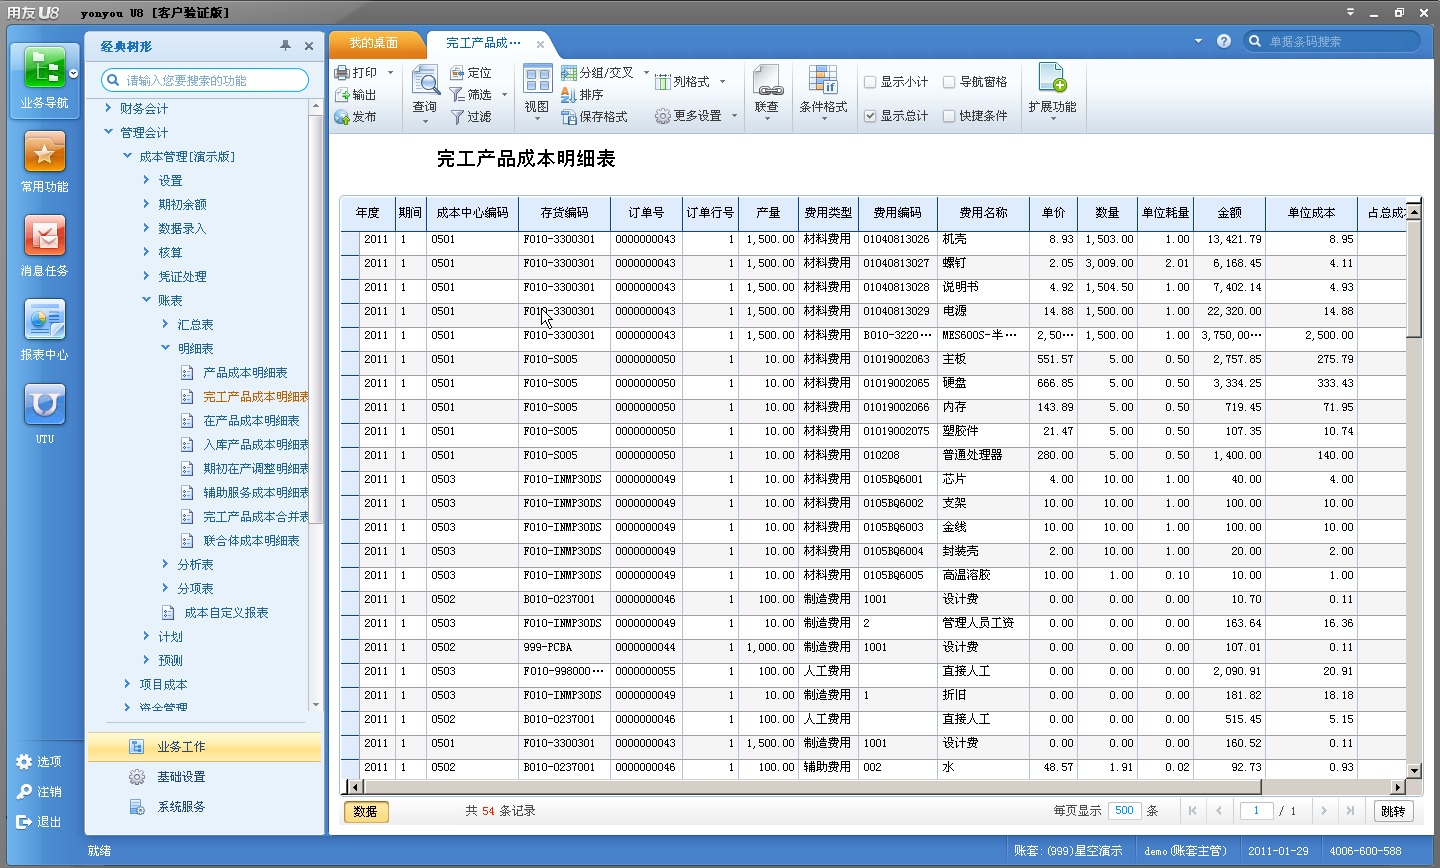Collapse the 管理会计 tree node
The width and height of the screenshot is (1440, 868).
(x=108, y=132)
